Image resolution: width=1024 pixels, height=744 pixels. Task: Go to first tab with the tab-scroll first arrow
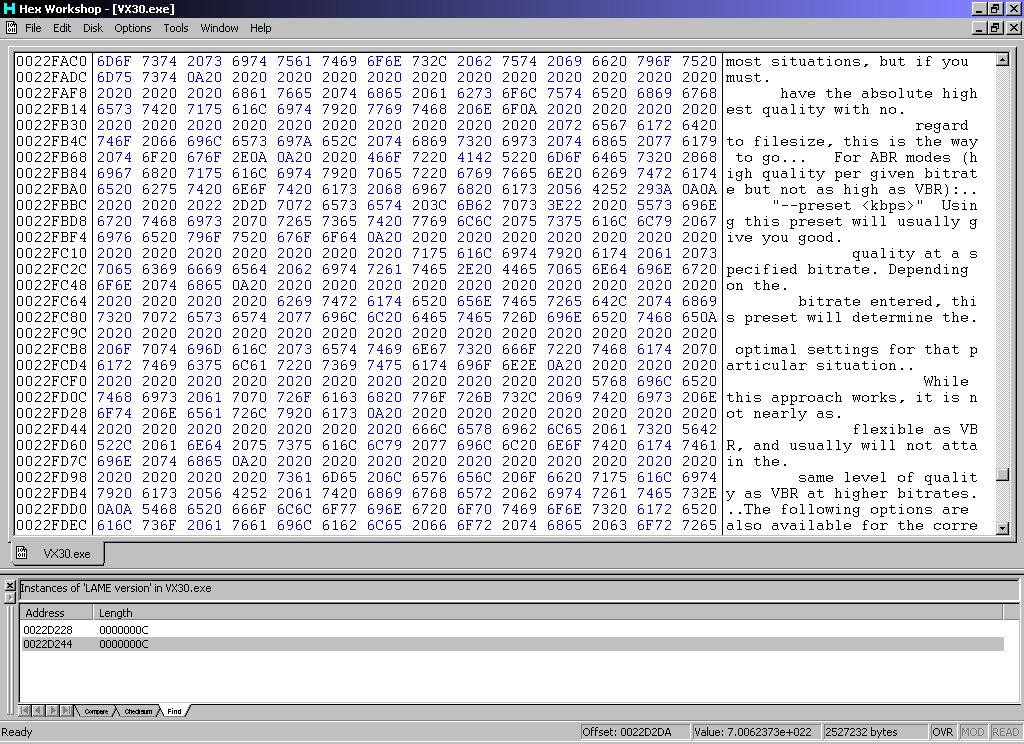[25, 710]
